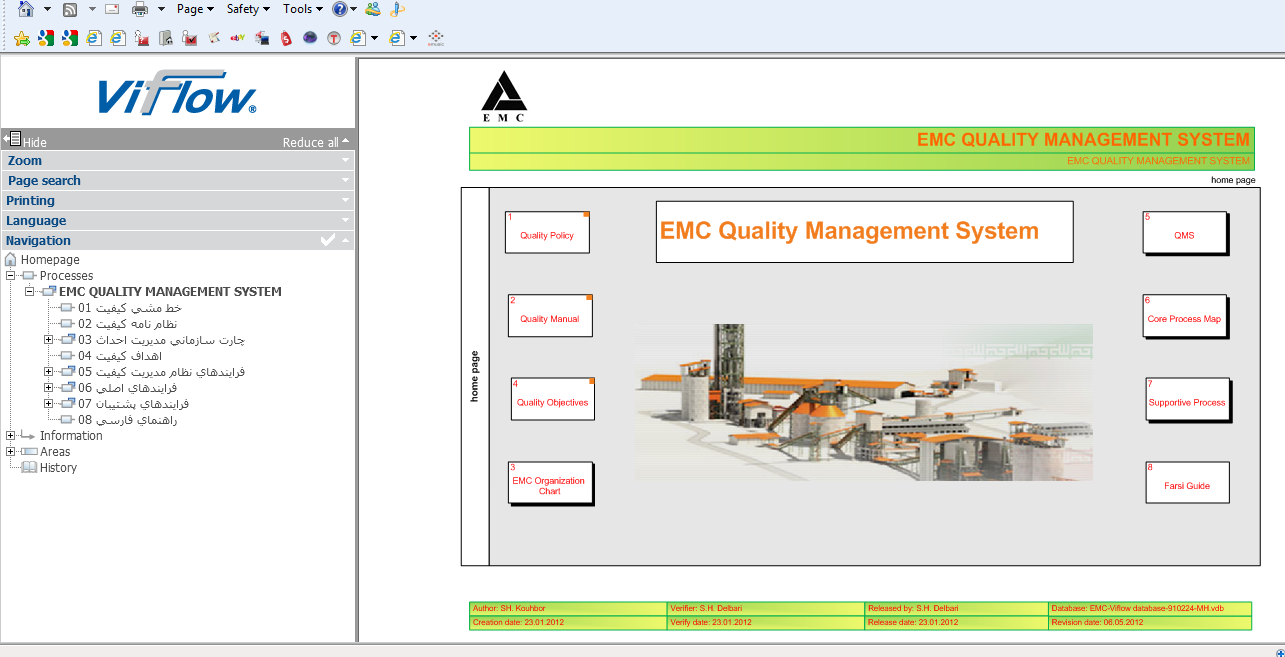Open the Home button dropdown arrow
Screen dimensions: 1285x657
(47, 9)
